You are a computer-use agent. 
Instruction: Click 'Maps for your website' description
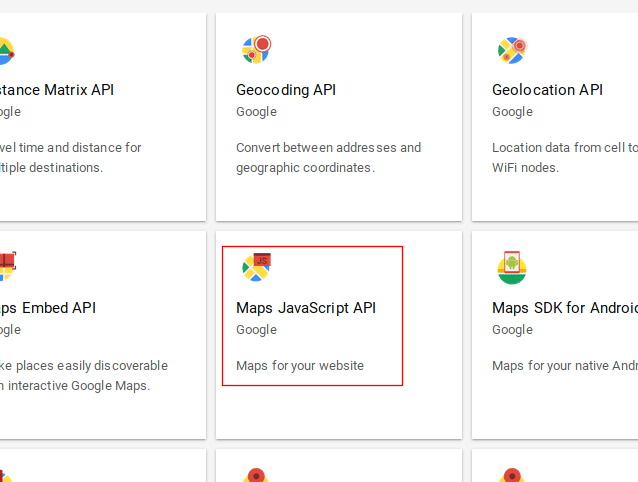tap(300, 366)
